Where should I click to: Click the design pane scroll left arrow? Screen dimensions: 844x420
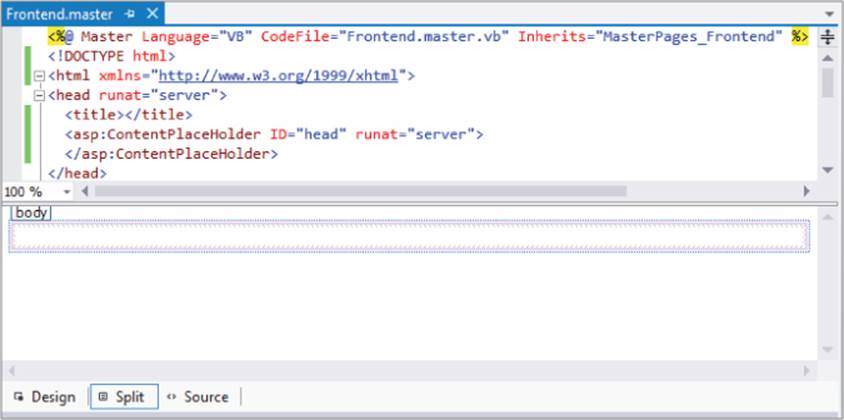[x=12, y=371]
